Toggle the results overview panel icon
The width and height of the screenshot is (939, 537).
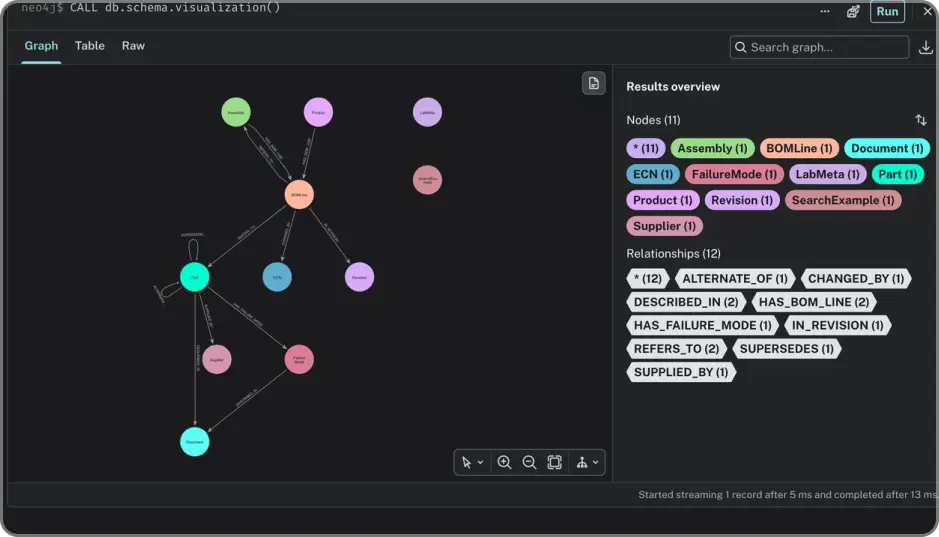click(x=593, y=83)
